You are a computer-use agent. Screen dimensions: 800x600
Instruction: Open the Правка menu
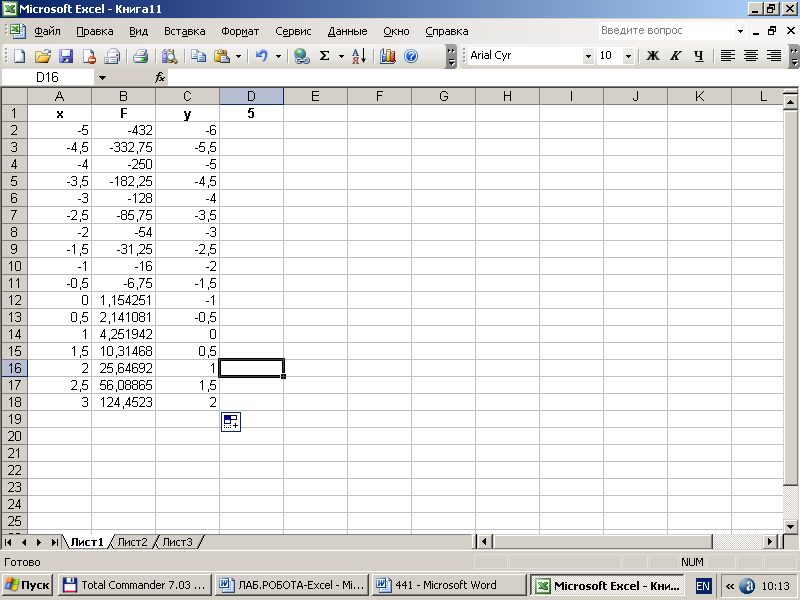pyautogui.click(x=94, y=31)
